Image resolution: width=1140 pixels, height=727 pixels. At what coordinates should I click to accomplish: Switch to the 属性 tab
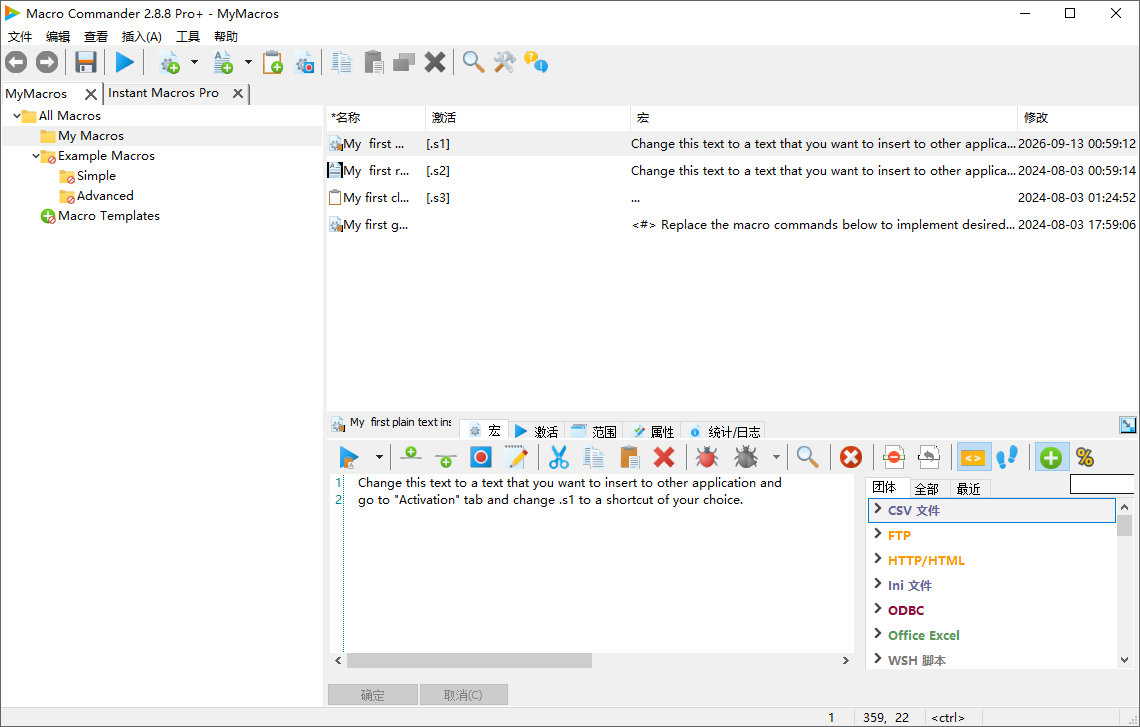(653, 431)
